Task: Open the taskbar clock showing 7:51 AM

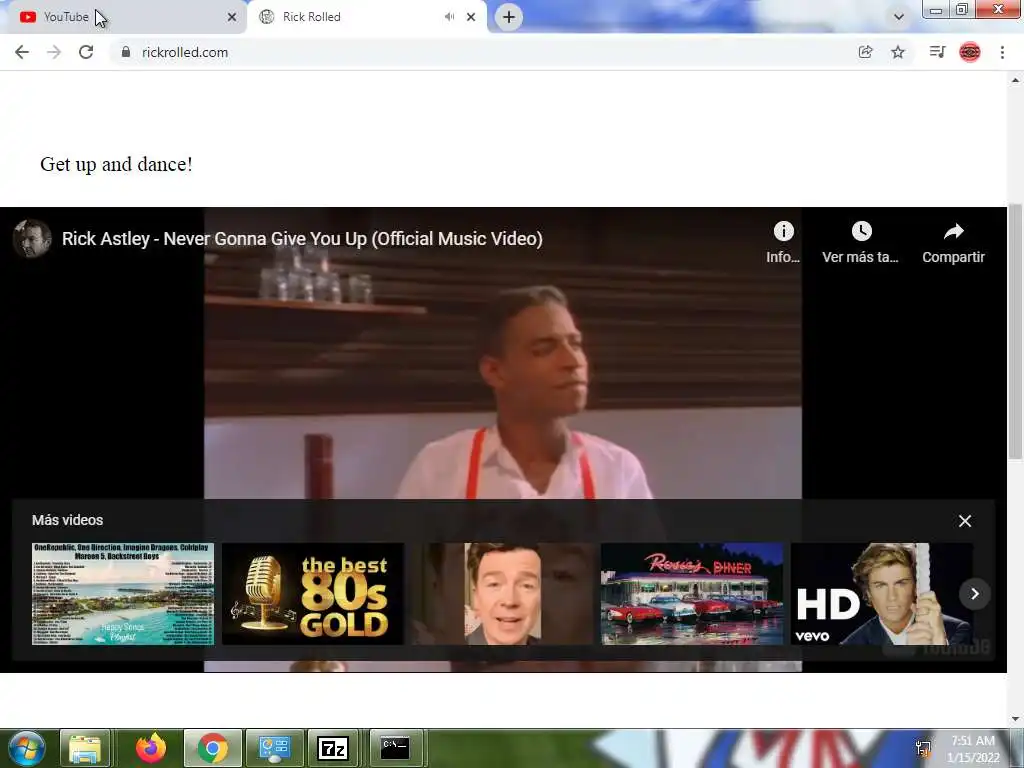Action: (973, 749)
